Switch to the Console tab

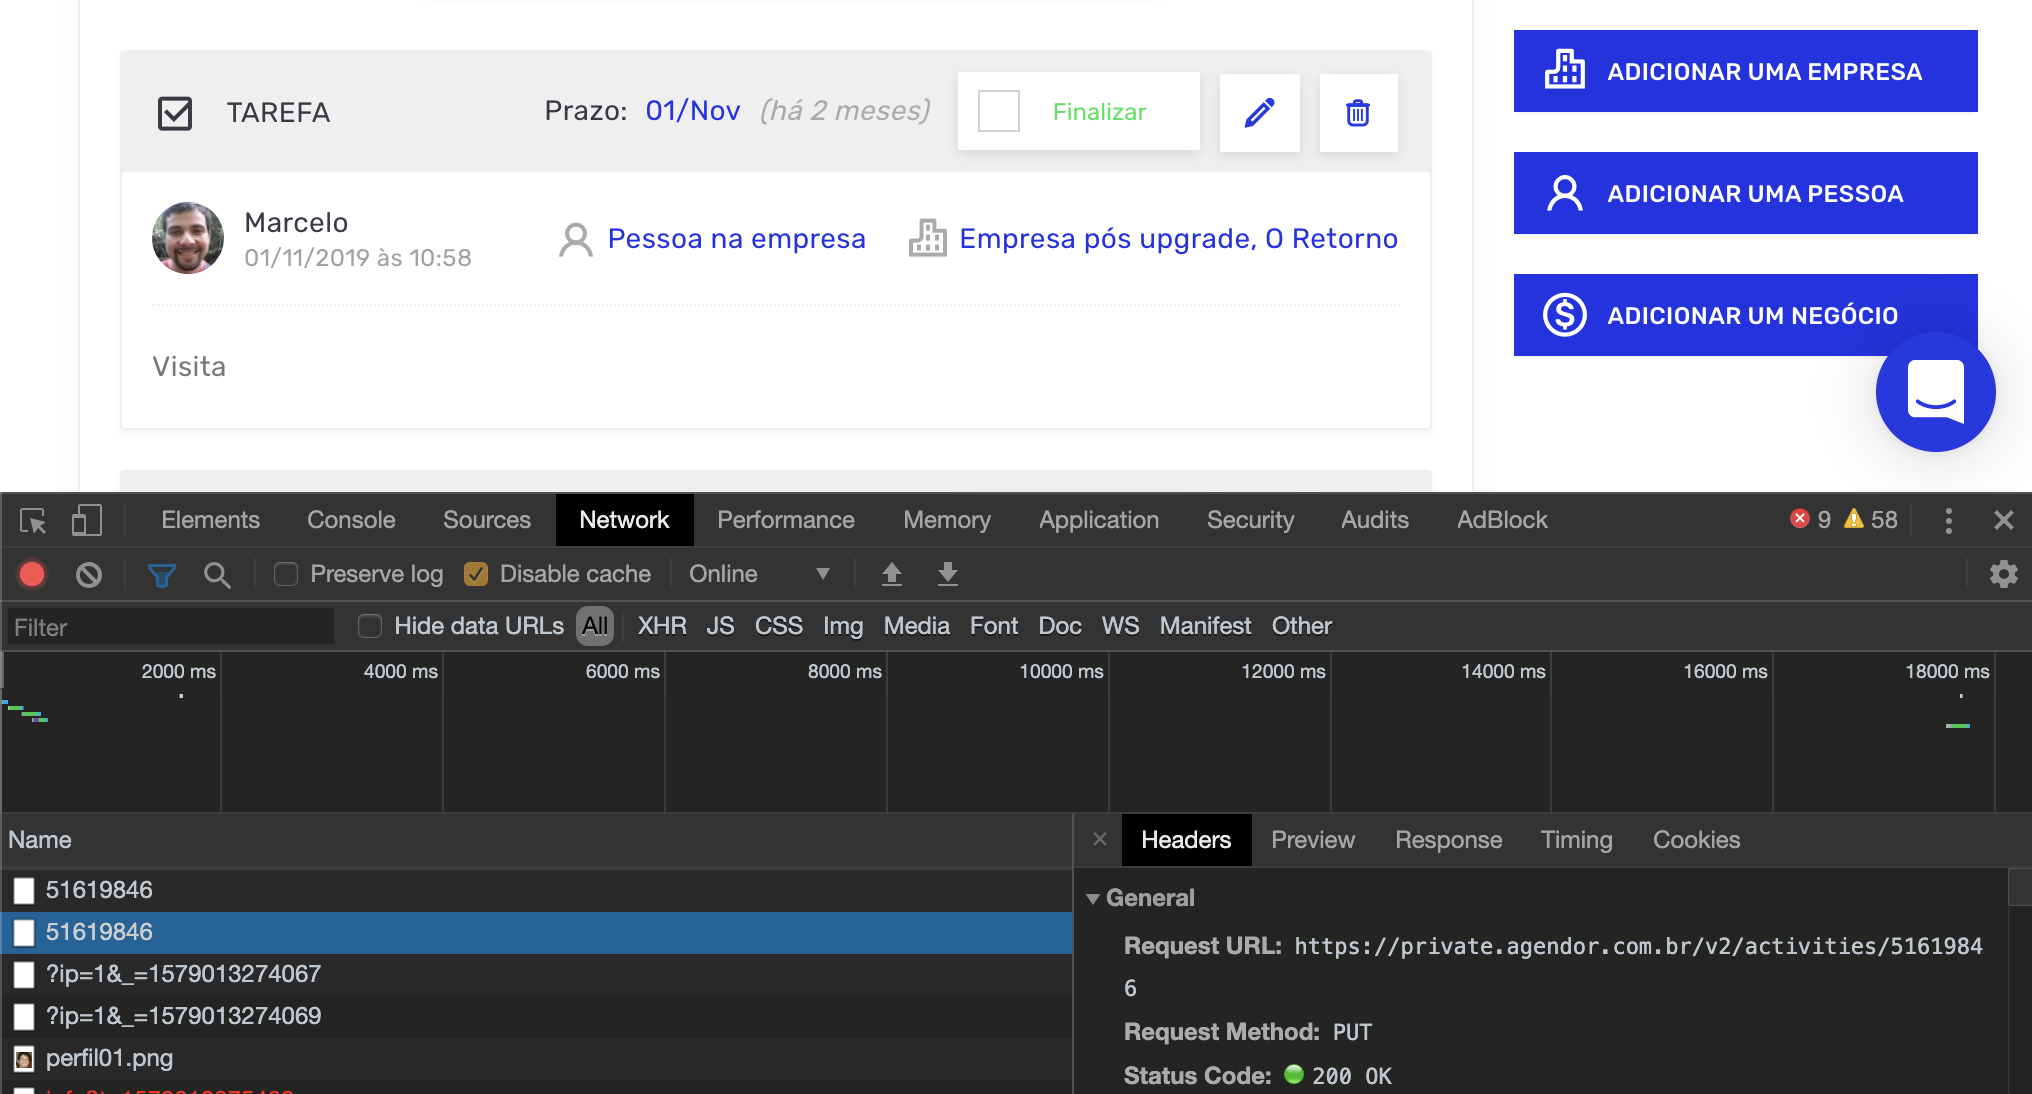(x=351, y=520)
